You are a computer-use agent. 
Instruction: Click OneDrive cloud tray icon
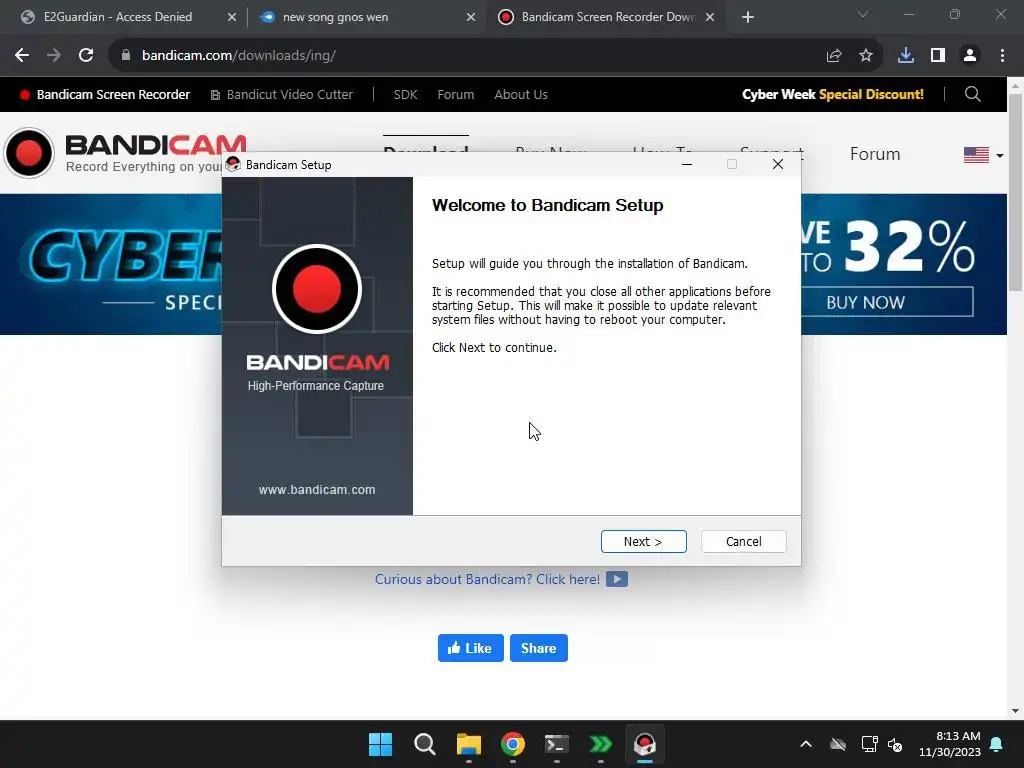(838, 744)
